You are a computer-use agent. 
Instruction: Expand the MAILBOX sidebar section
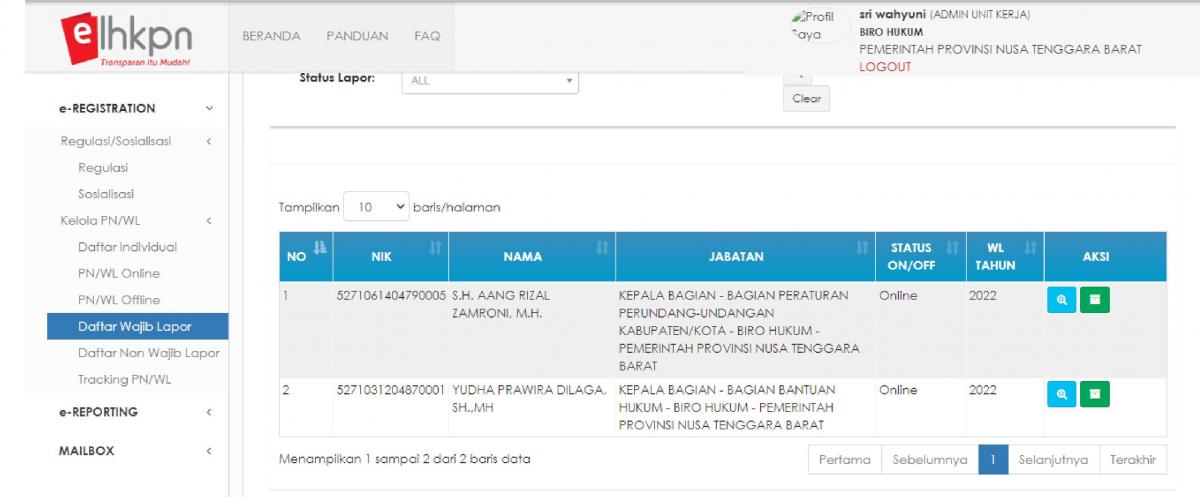pos(208,451)
